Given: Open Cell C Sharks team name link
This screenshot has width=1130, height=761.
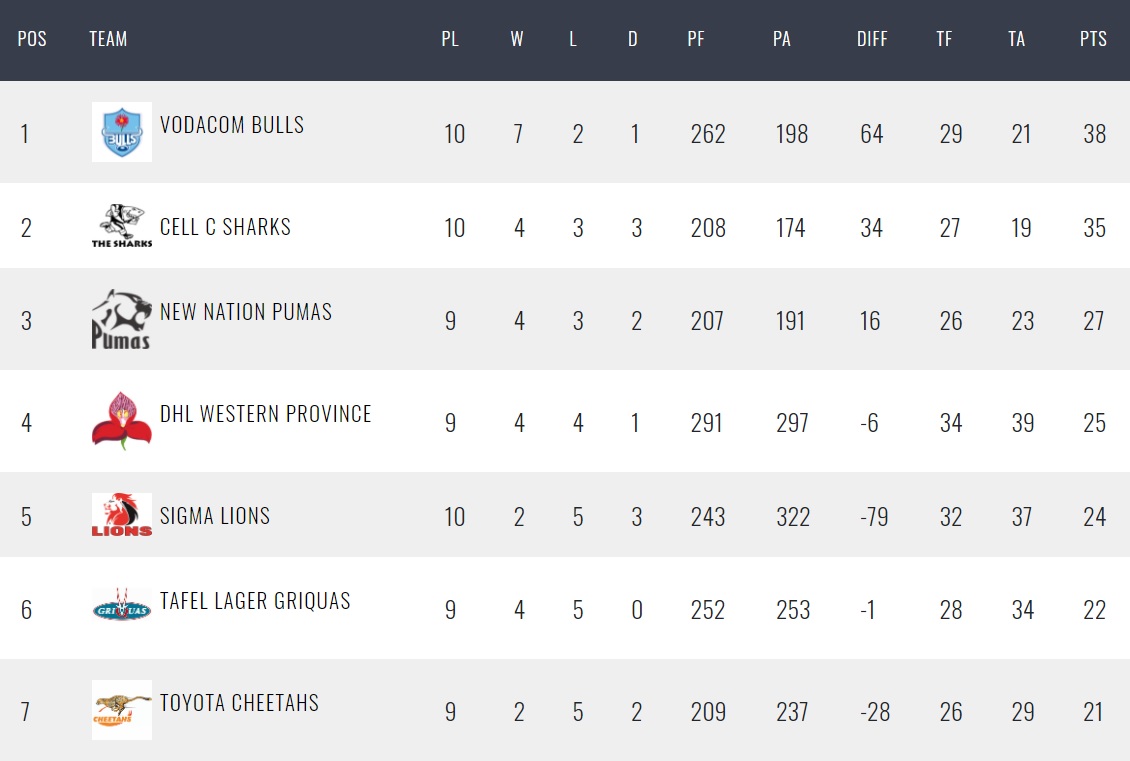Looking at the screenshot, I should coord(226,227).
